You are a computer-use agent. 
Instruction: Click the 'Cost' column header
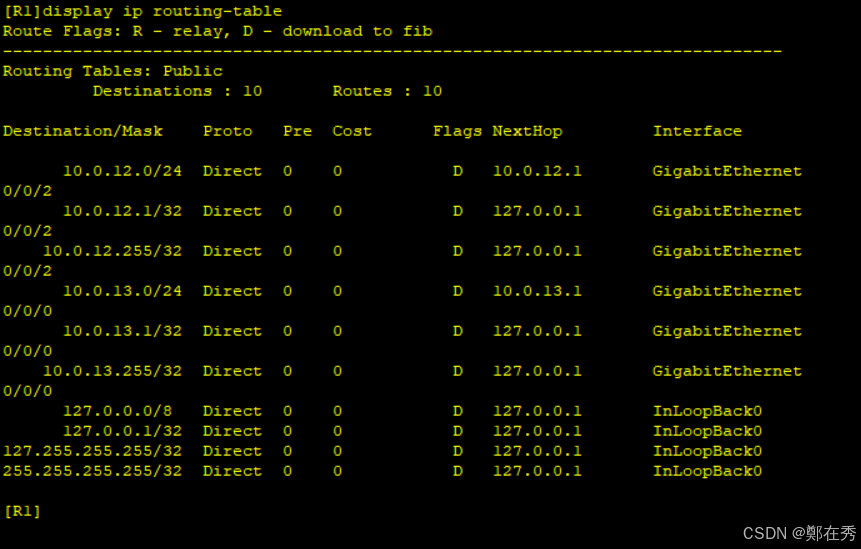tap(352, 131)
